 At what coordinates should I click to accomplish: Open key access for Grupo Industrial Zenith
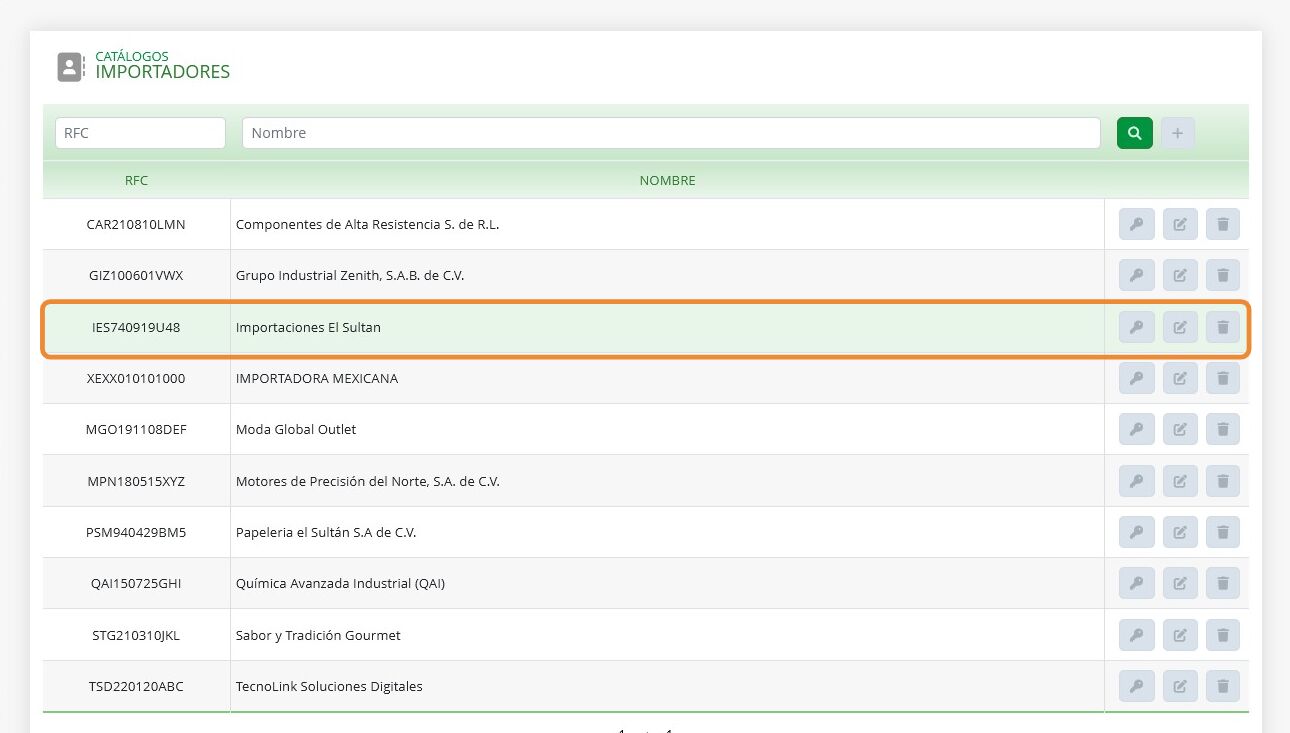(1136, 275)
